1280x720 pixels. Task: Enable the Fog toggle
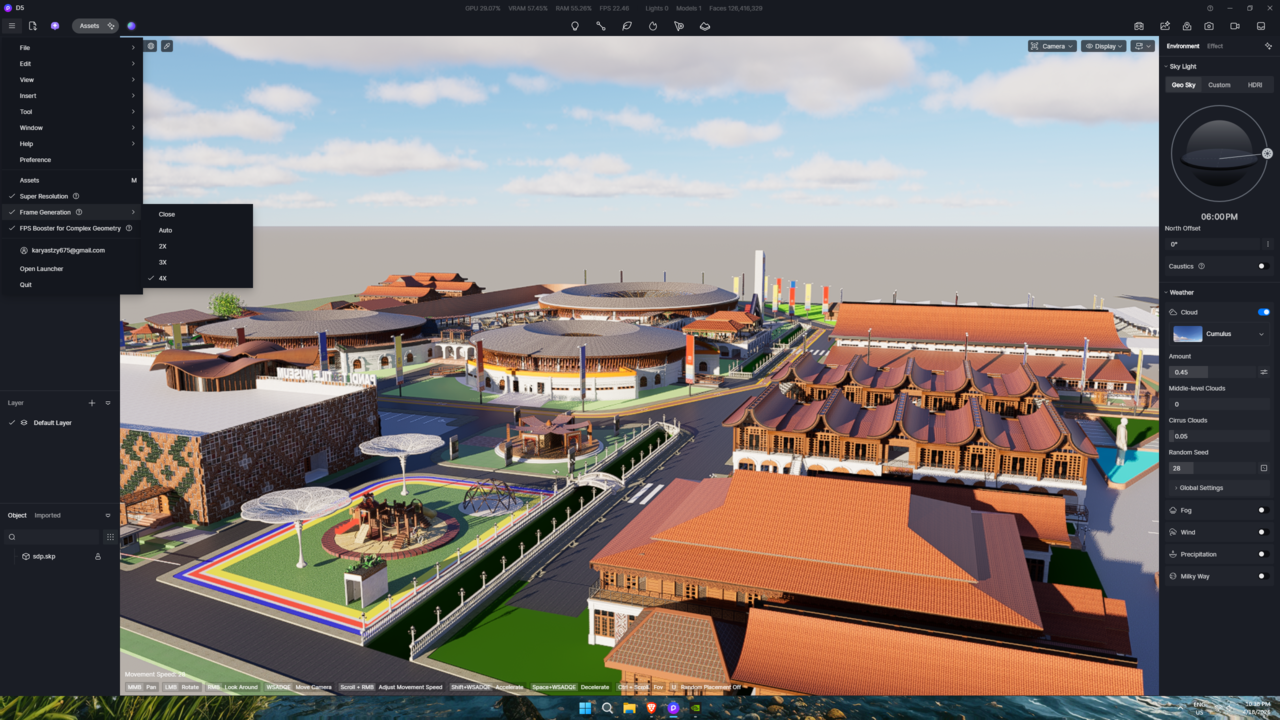click(x=1263, y=510)
